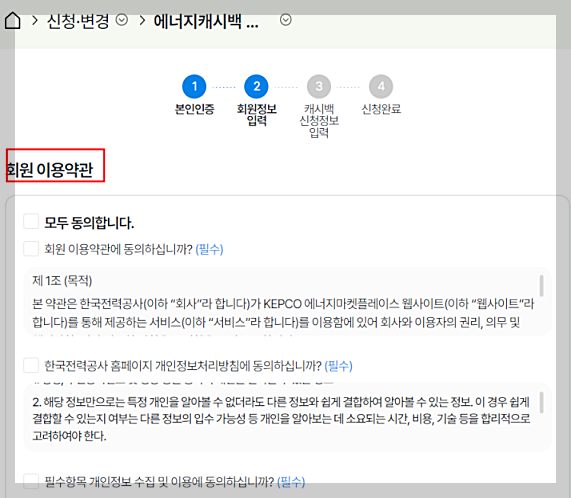Check 한국전력공사 홈페이지 개인정보처리방침 agreement checkbox
The width and height of the screenshot is (571, 498).
[x=31, y=365]
